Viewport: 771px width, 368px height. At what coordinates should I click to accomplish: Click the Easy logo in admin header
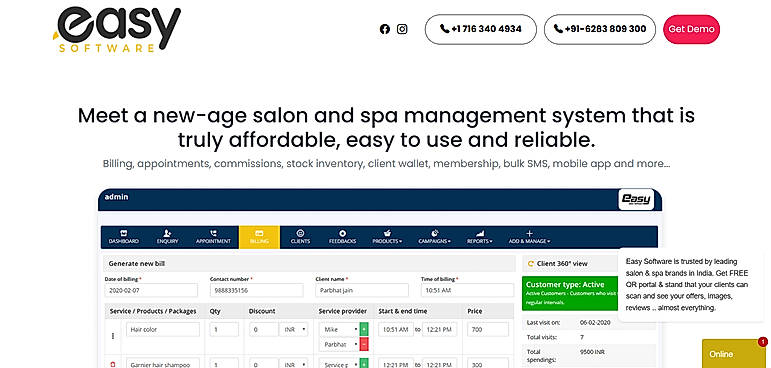(636, 199)
